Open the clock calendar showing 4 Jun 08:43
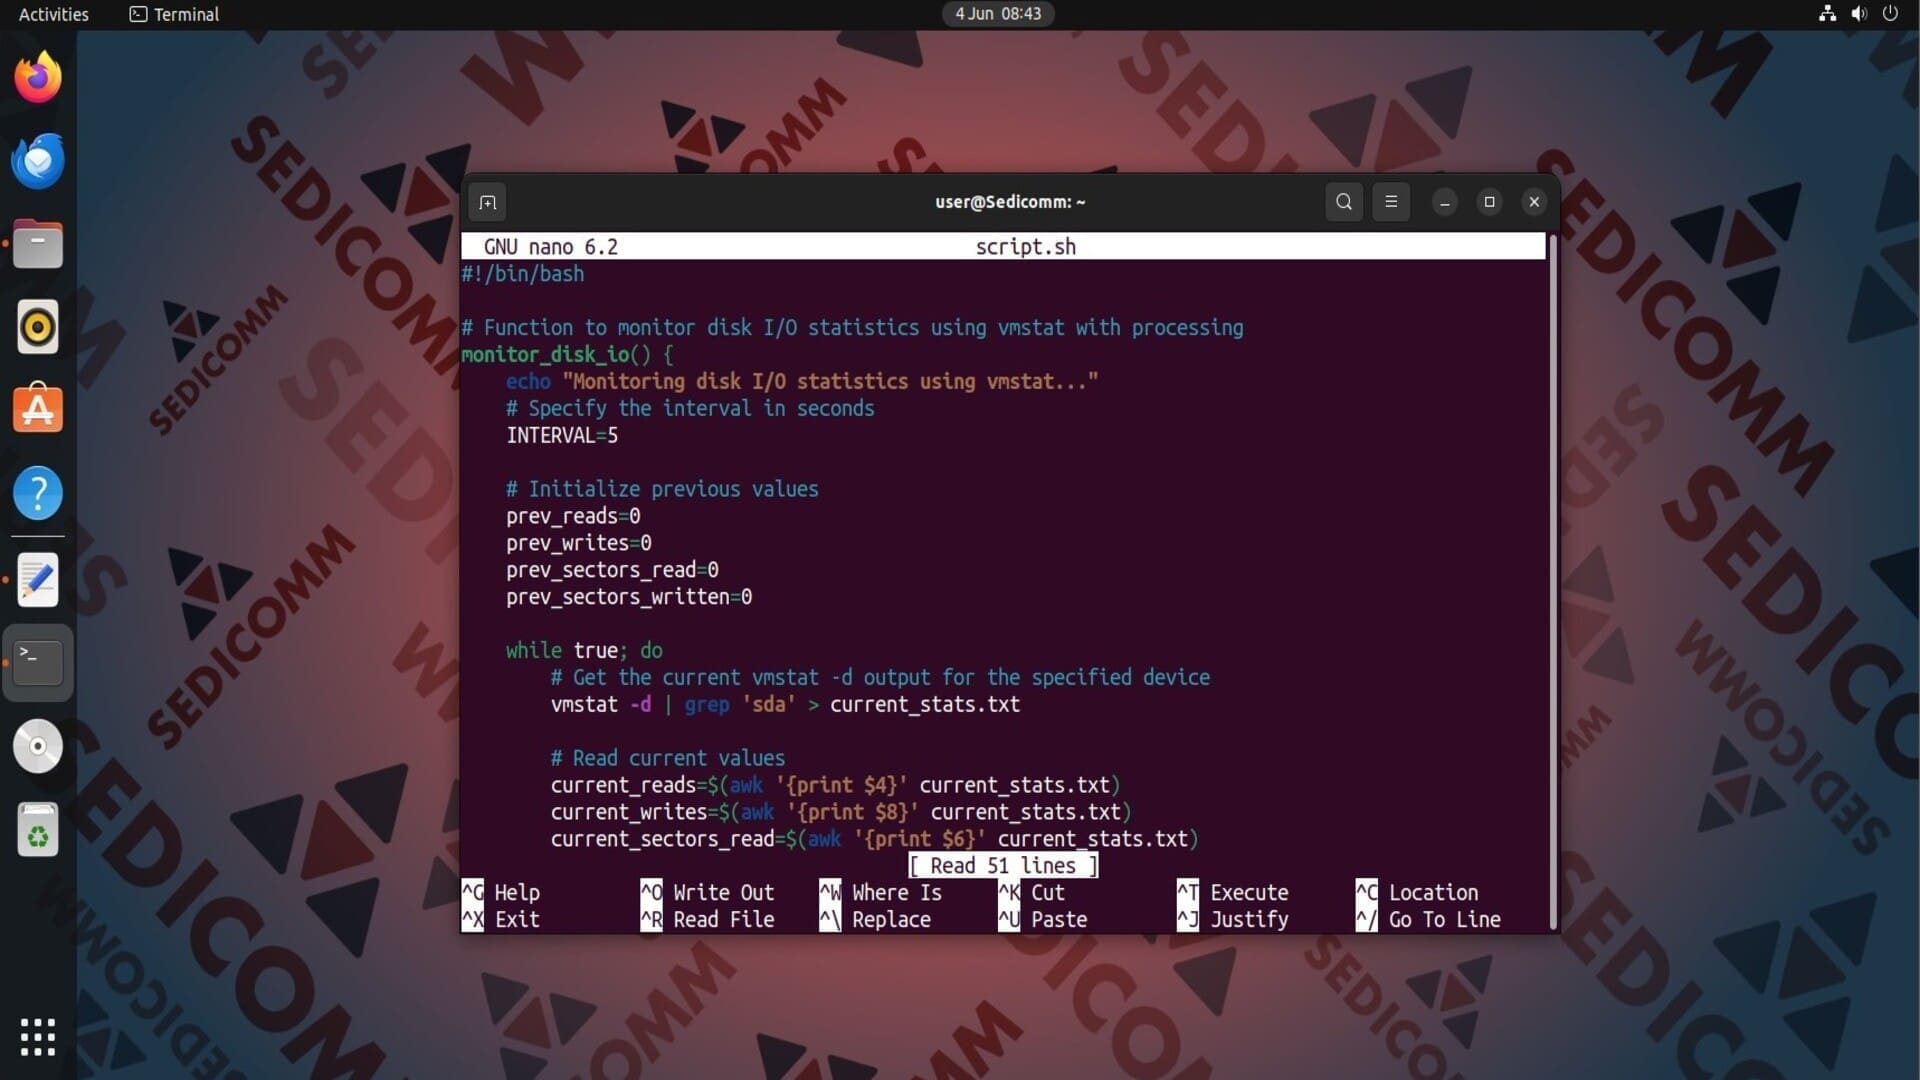The height and width of the screenshot is (1080, 1920). click(x=997, y=14)
